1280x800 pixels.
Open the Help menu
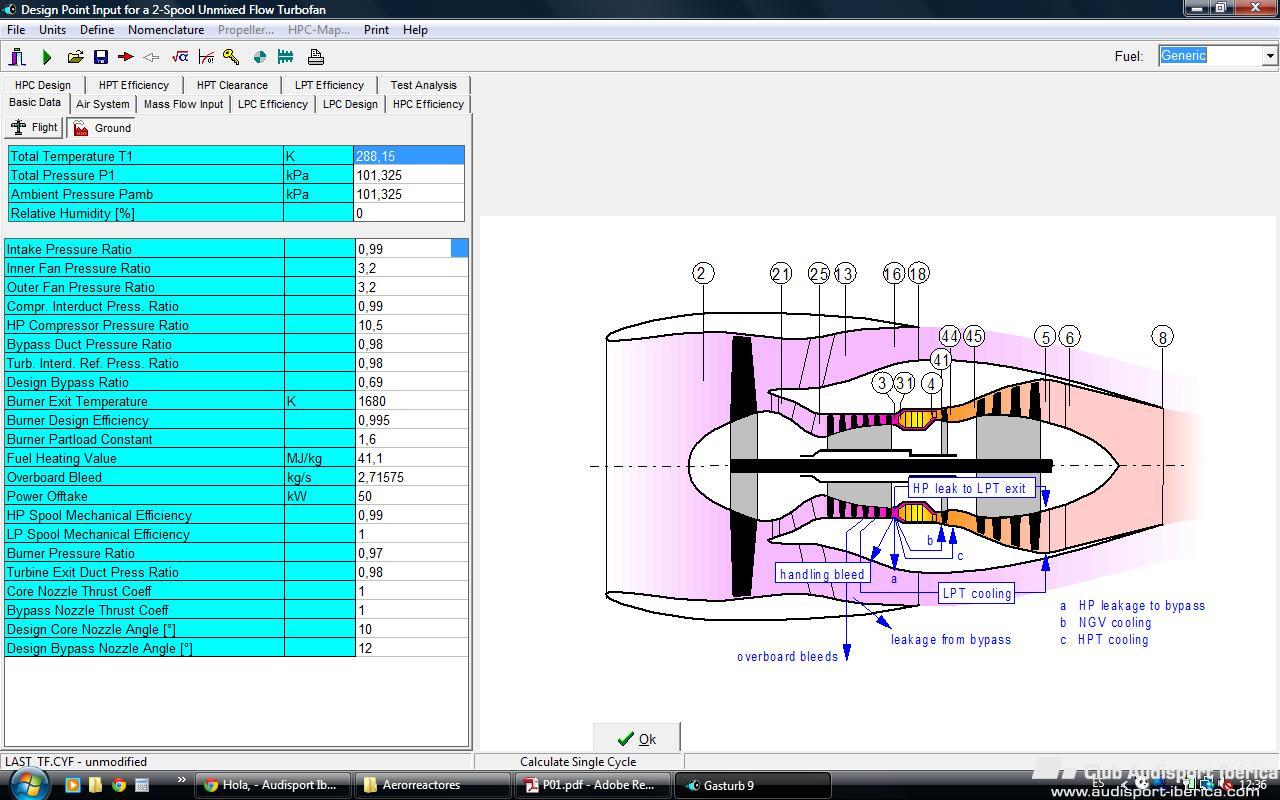point(415,30)
